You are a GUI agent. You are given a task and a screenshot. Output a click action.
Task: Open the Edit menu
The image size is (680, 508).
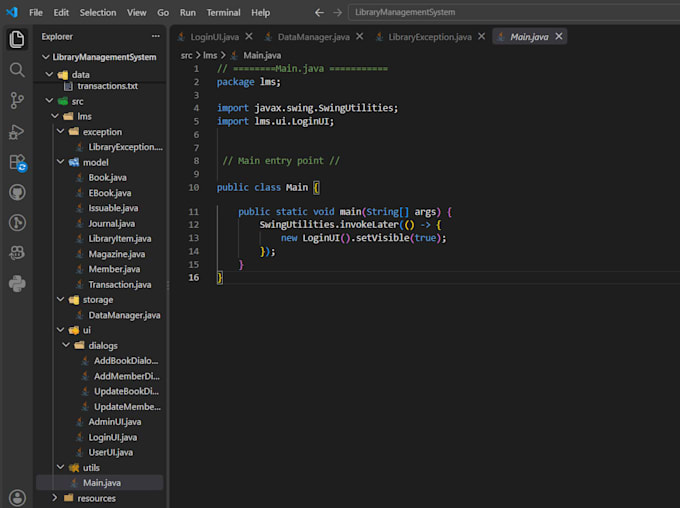[x=61, y=13]
